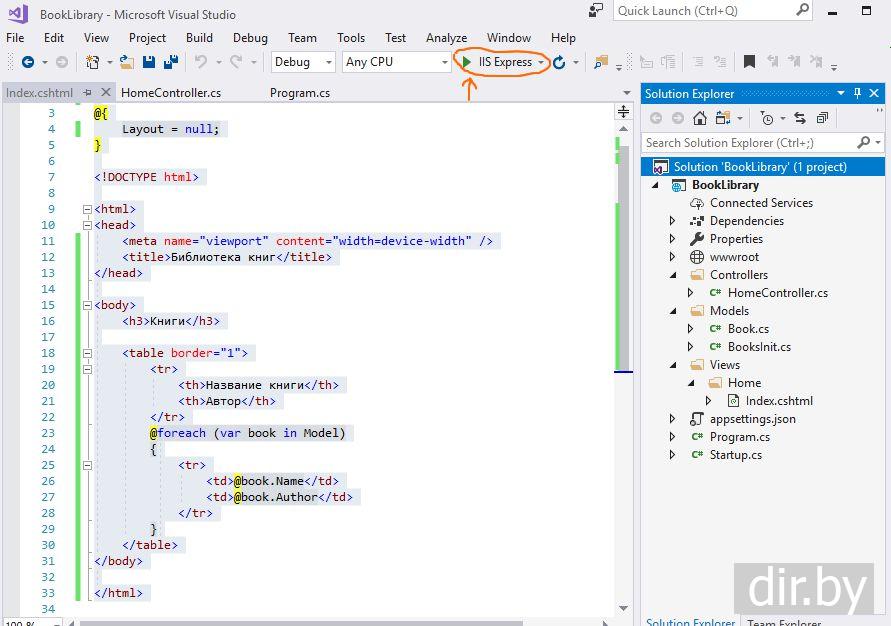Click the browser Refresh icon beside IIS Express
Viewport: 891px width, 626px height.
(559, 62)
